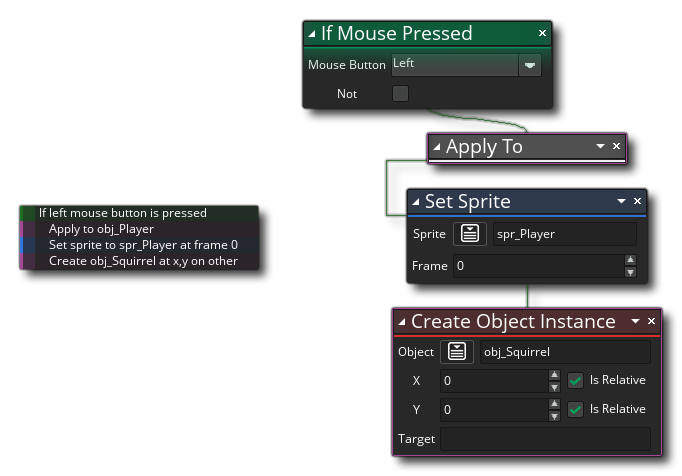Open object picker icon beside obj_Squirrel
This screenshot has width=682, height=476.
(x=457, y=352)
